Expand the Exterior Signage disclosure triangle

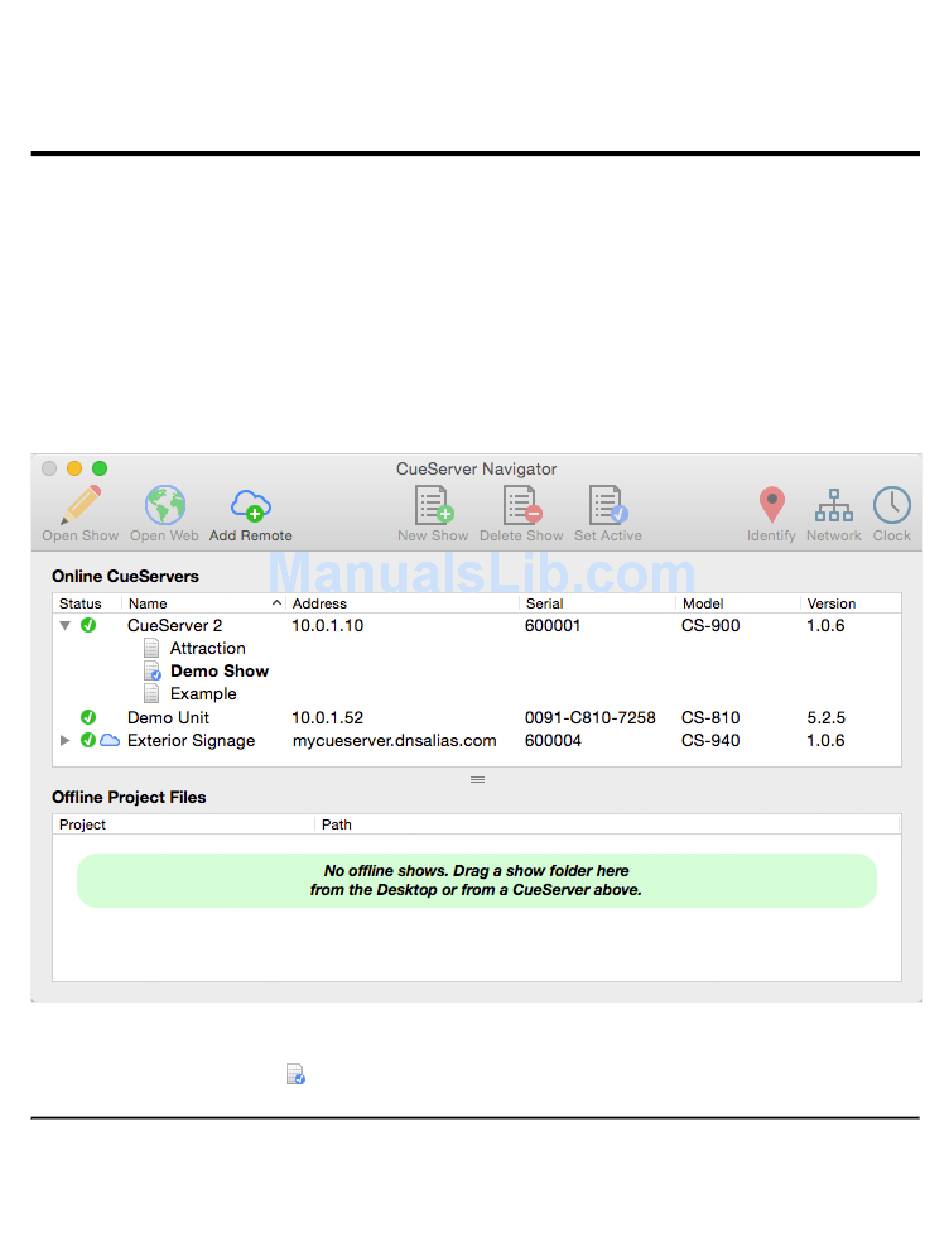coord(65,740)
